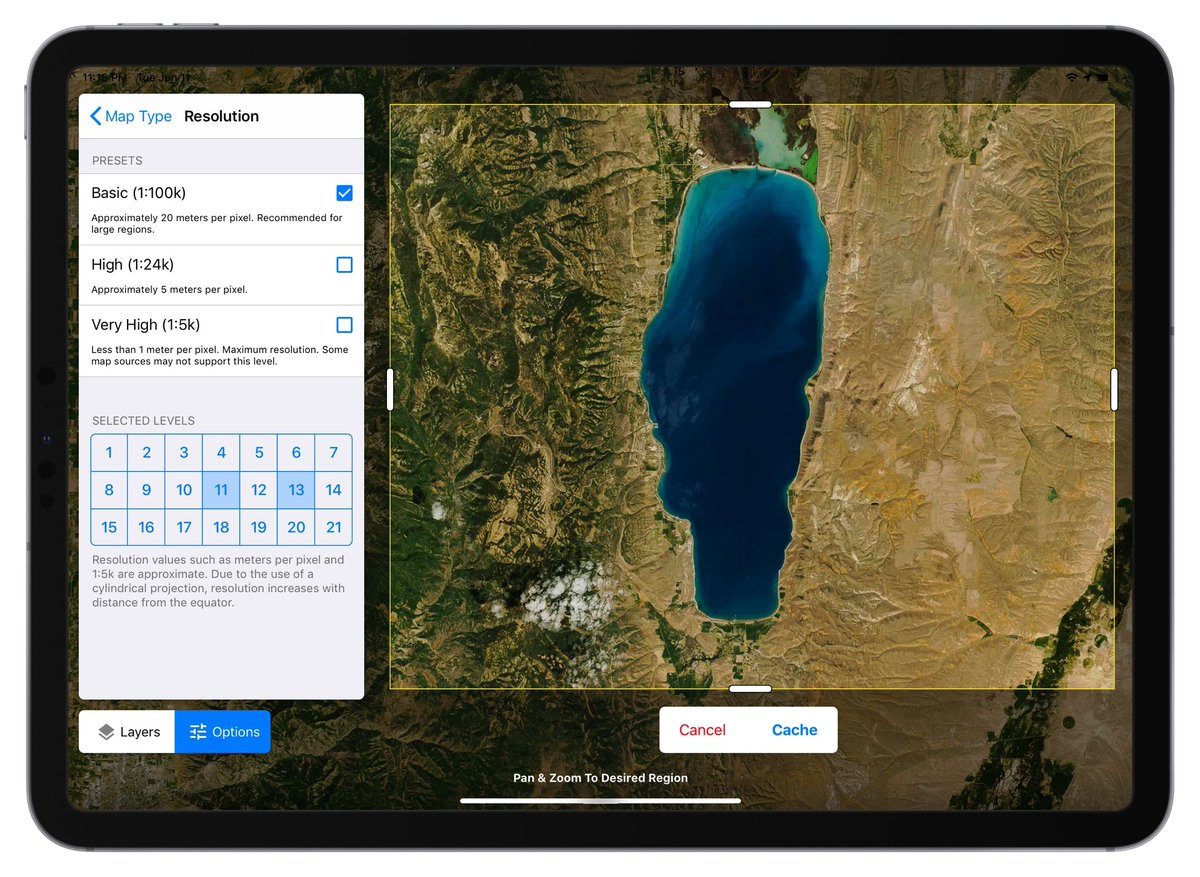Tap the battery indicator in the status bar
1200x877 pixels.
[x=1102, y=77]
